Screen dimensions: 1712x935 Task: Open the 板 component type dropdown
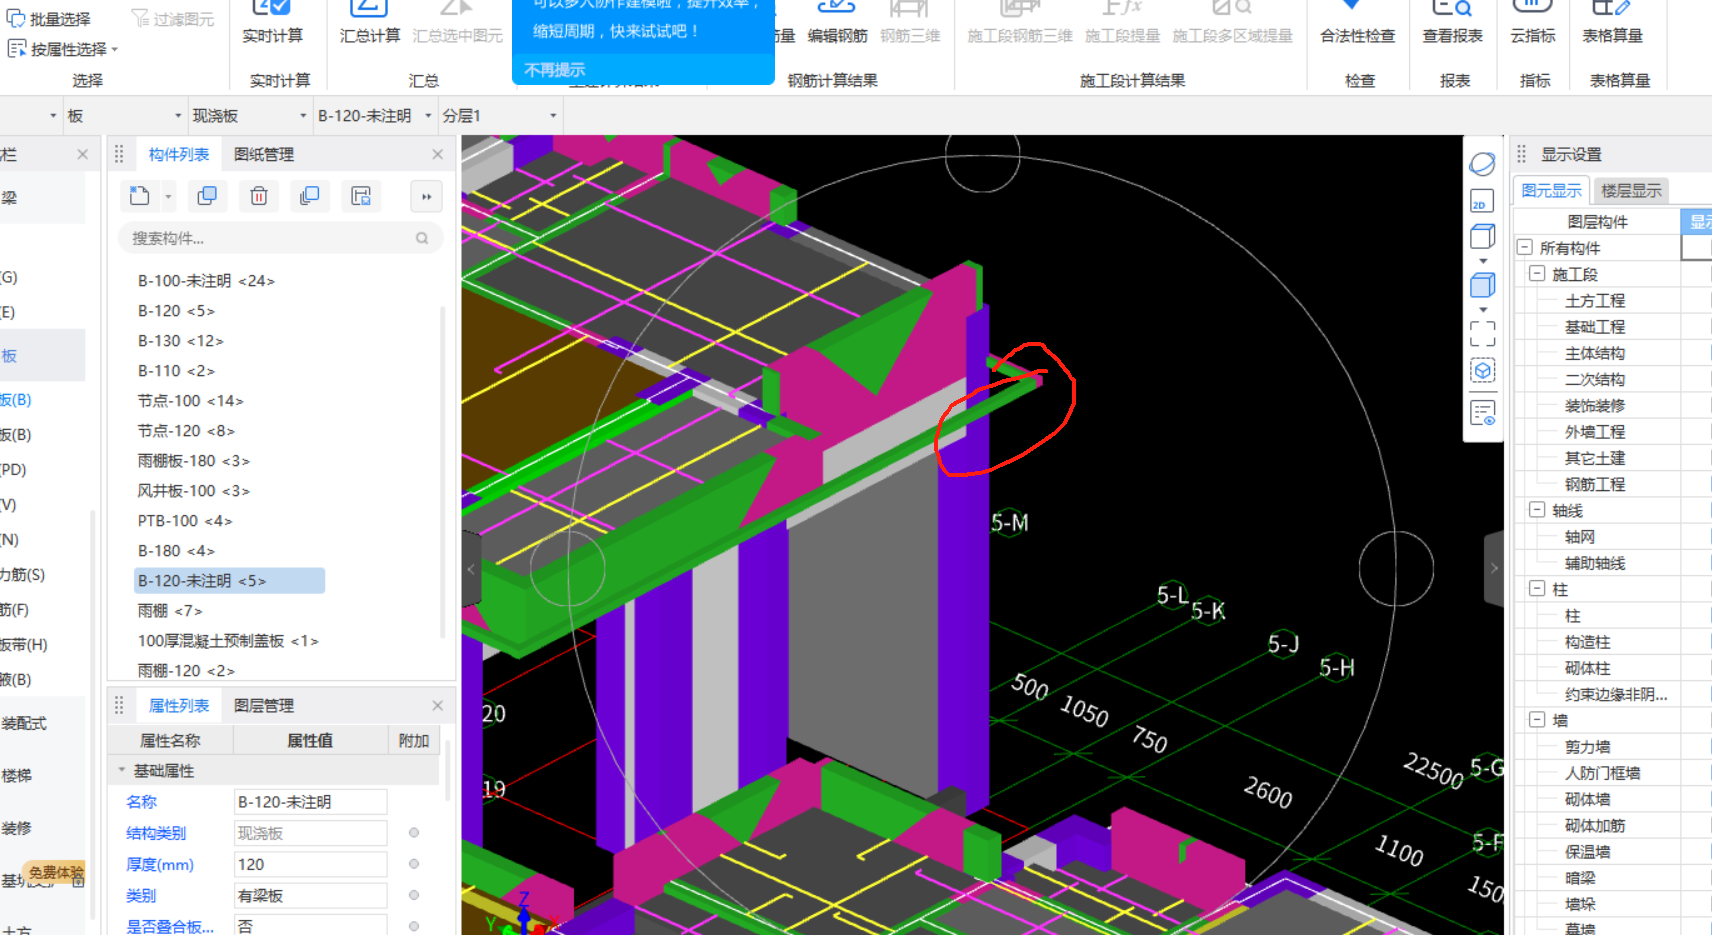pos(178,116)
